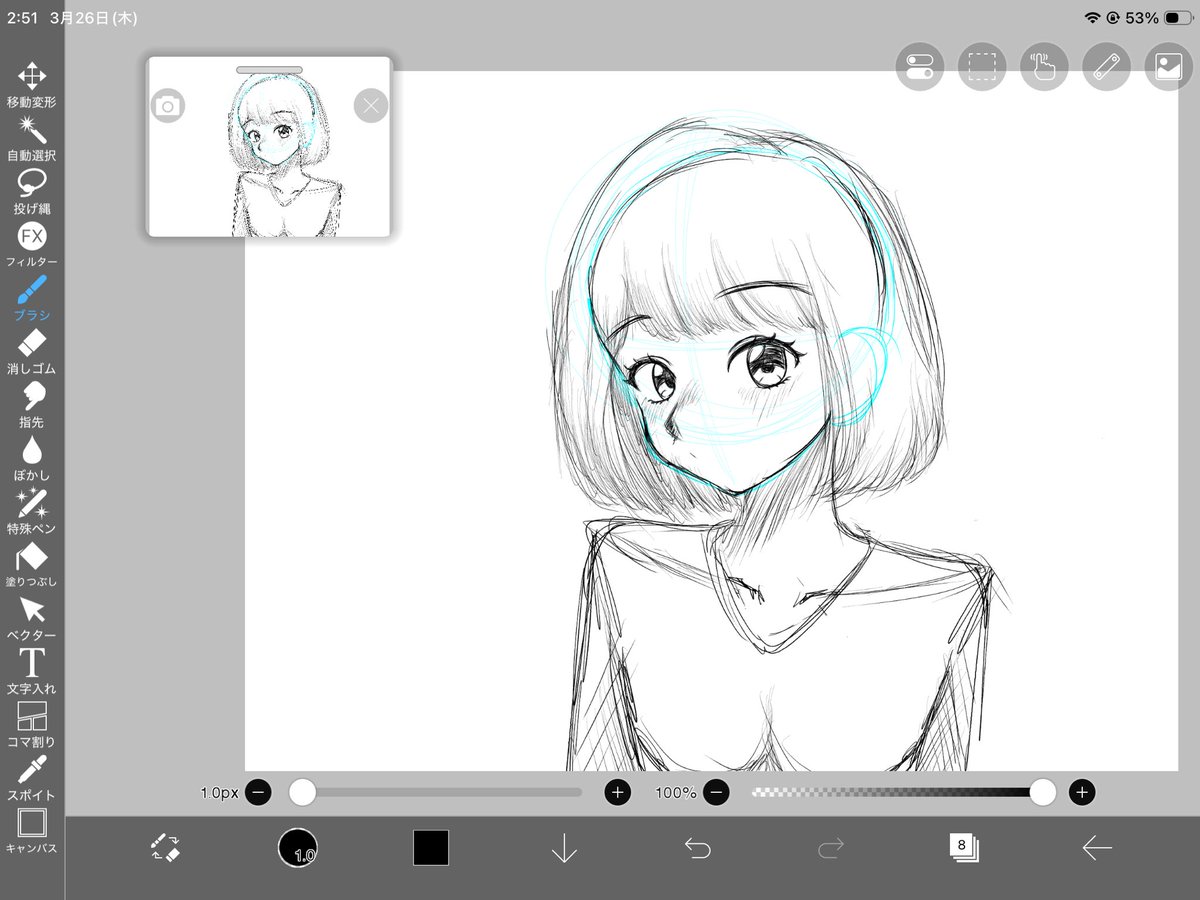
Task: Open brush settings circle showing 1.0
Action: click(297, 848)
